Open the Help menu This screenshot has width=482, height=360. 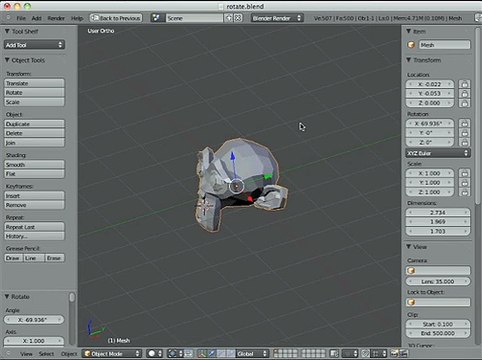[77, 18]
